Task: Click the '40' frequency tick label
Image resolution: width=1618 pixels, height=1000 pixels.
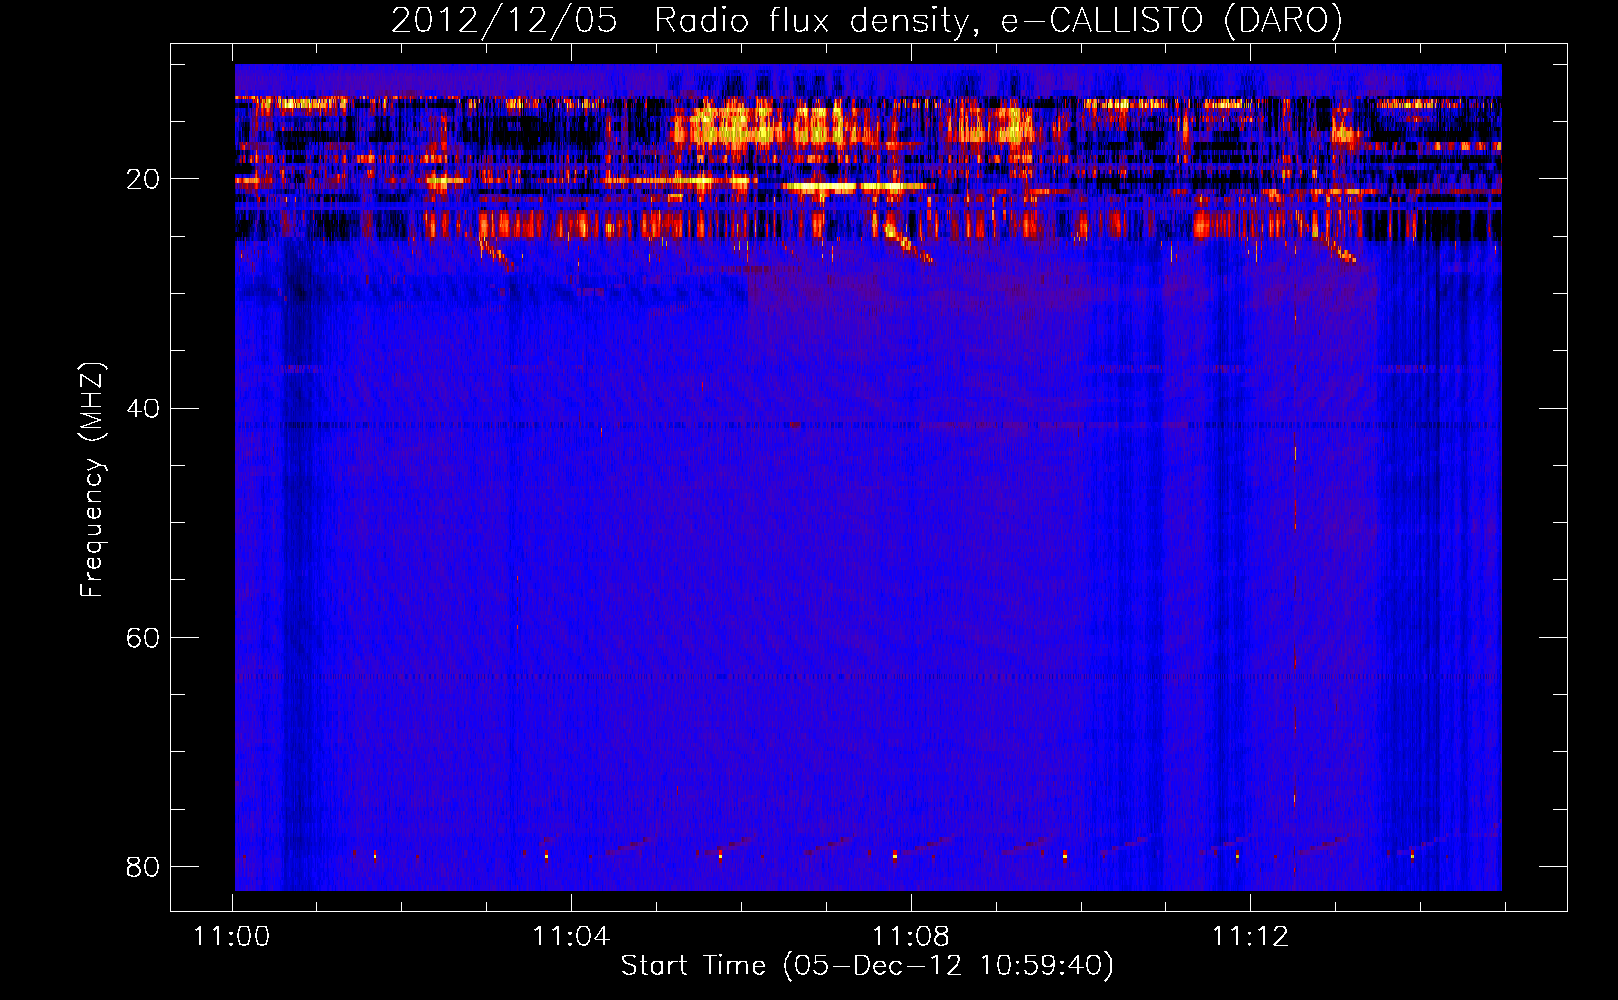Action: pyautogui.click(x=143, y=408)
